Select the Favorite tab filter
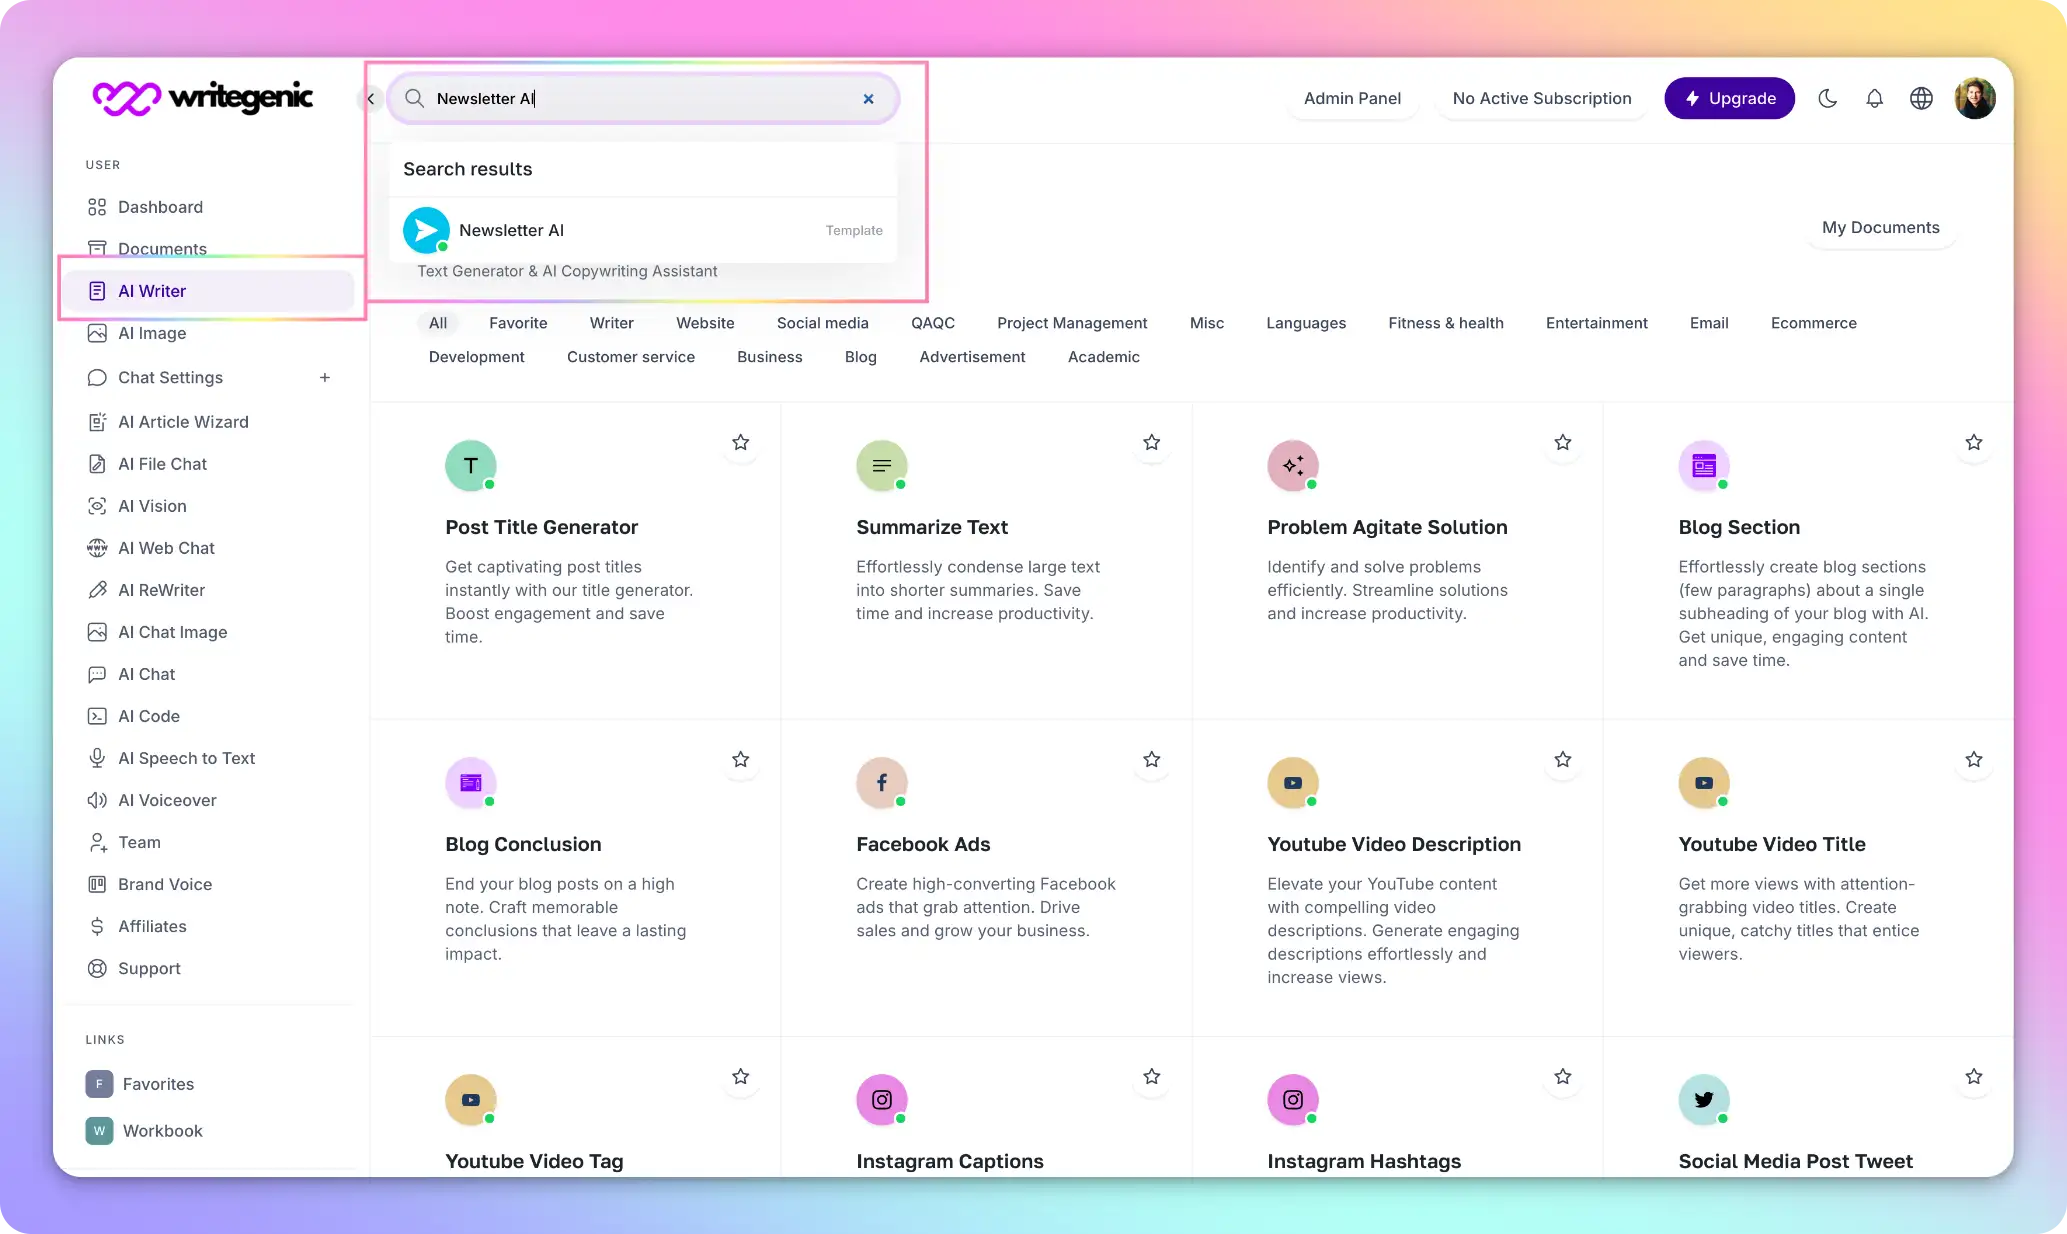Screen dimensions: 2067x1234 tap(519, 323)
